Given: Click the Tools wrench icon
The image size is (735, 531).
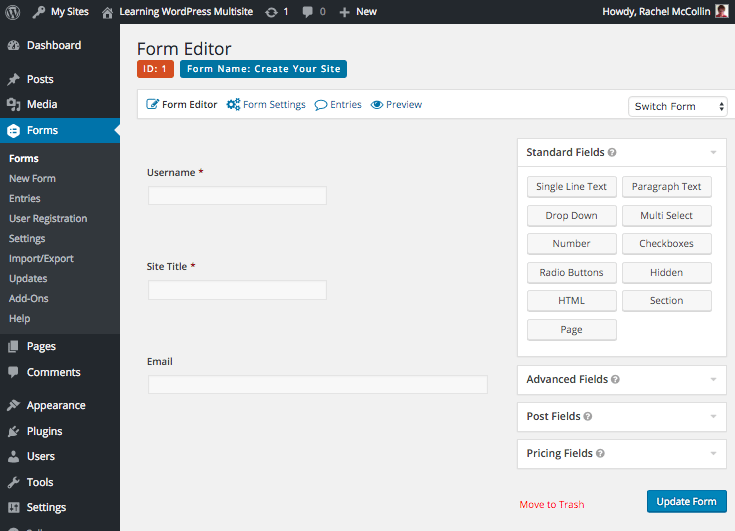Looking at the screenshot, I should (x=14, y=482).
